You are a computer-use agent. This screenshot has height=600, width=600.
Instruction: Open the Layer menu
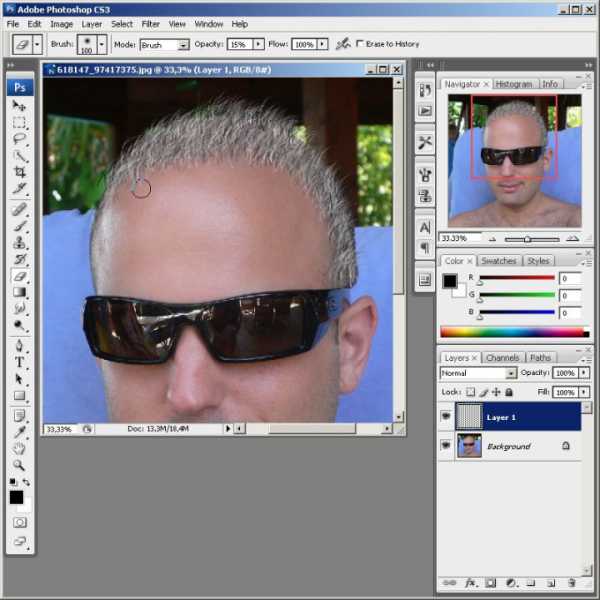pyautogui.click(x=92, y=24)
